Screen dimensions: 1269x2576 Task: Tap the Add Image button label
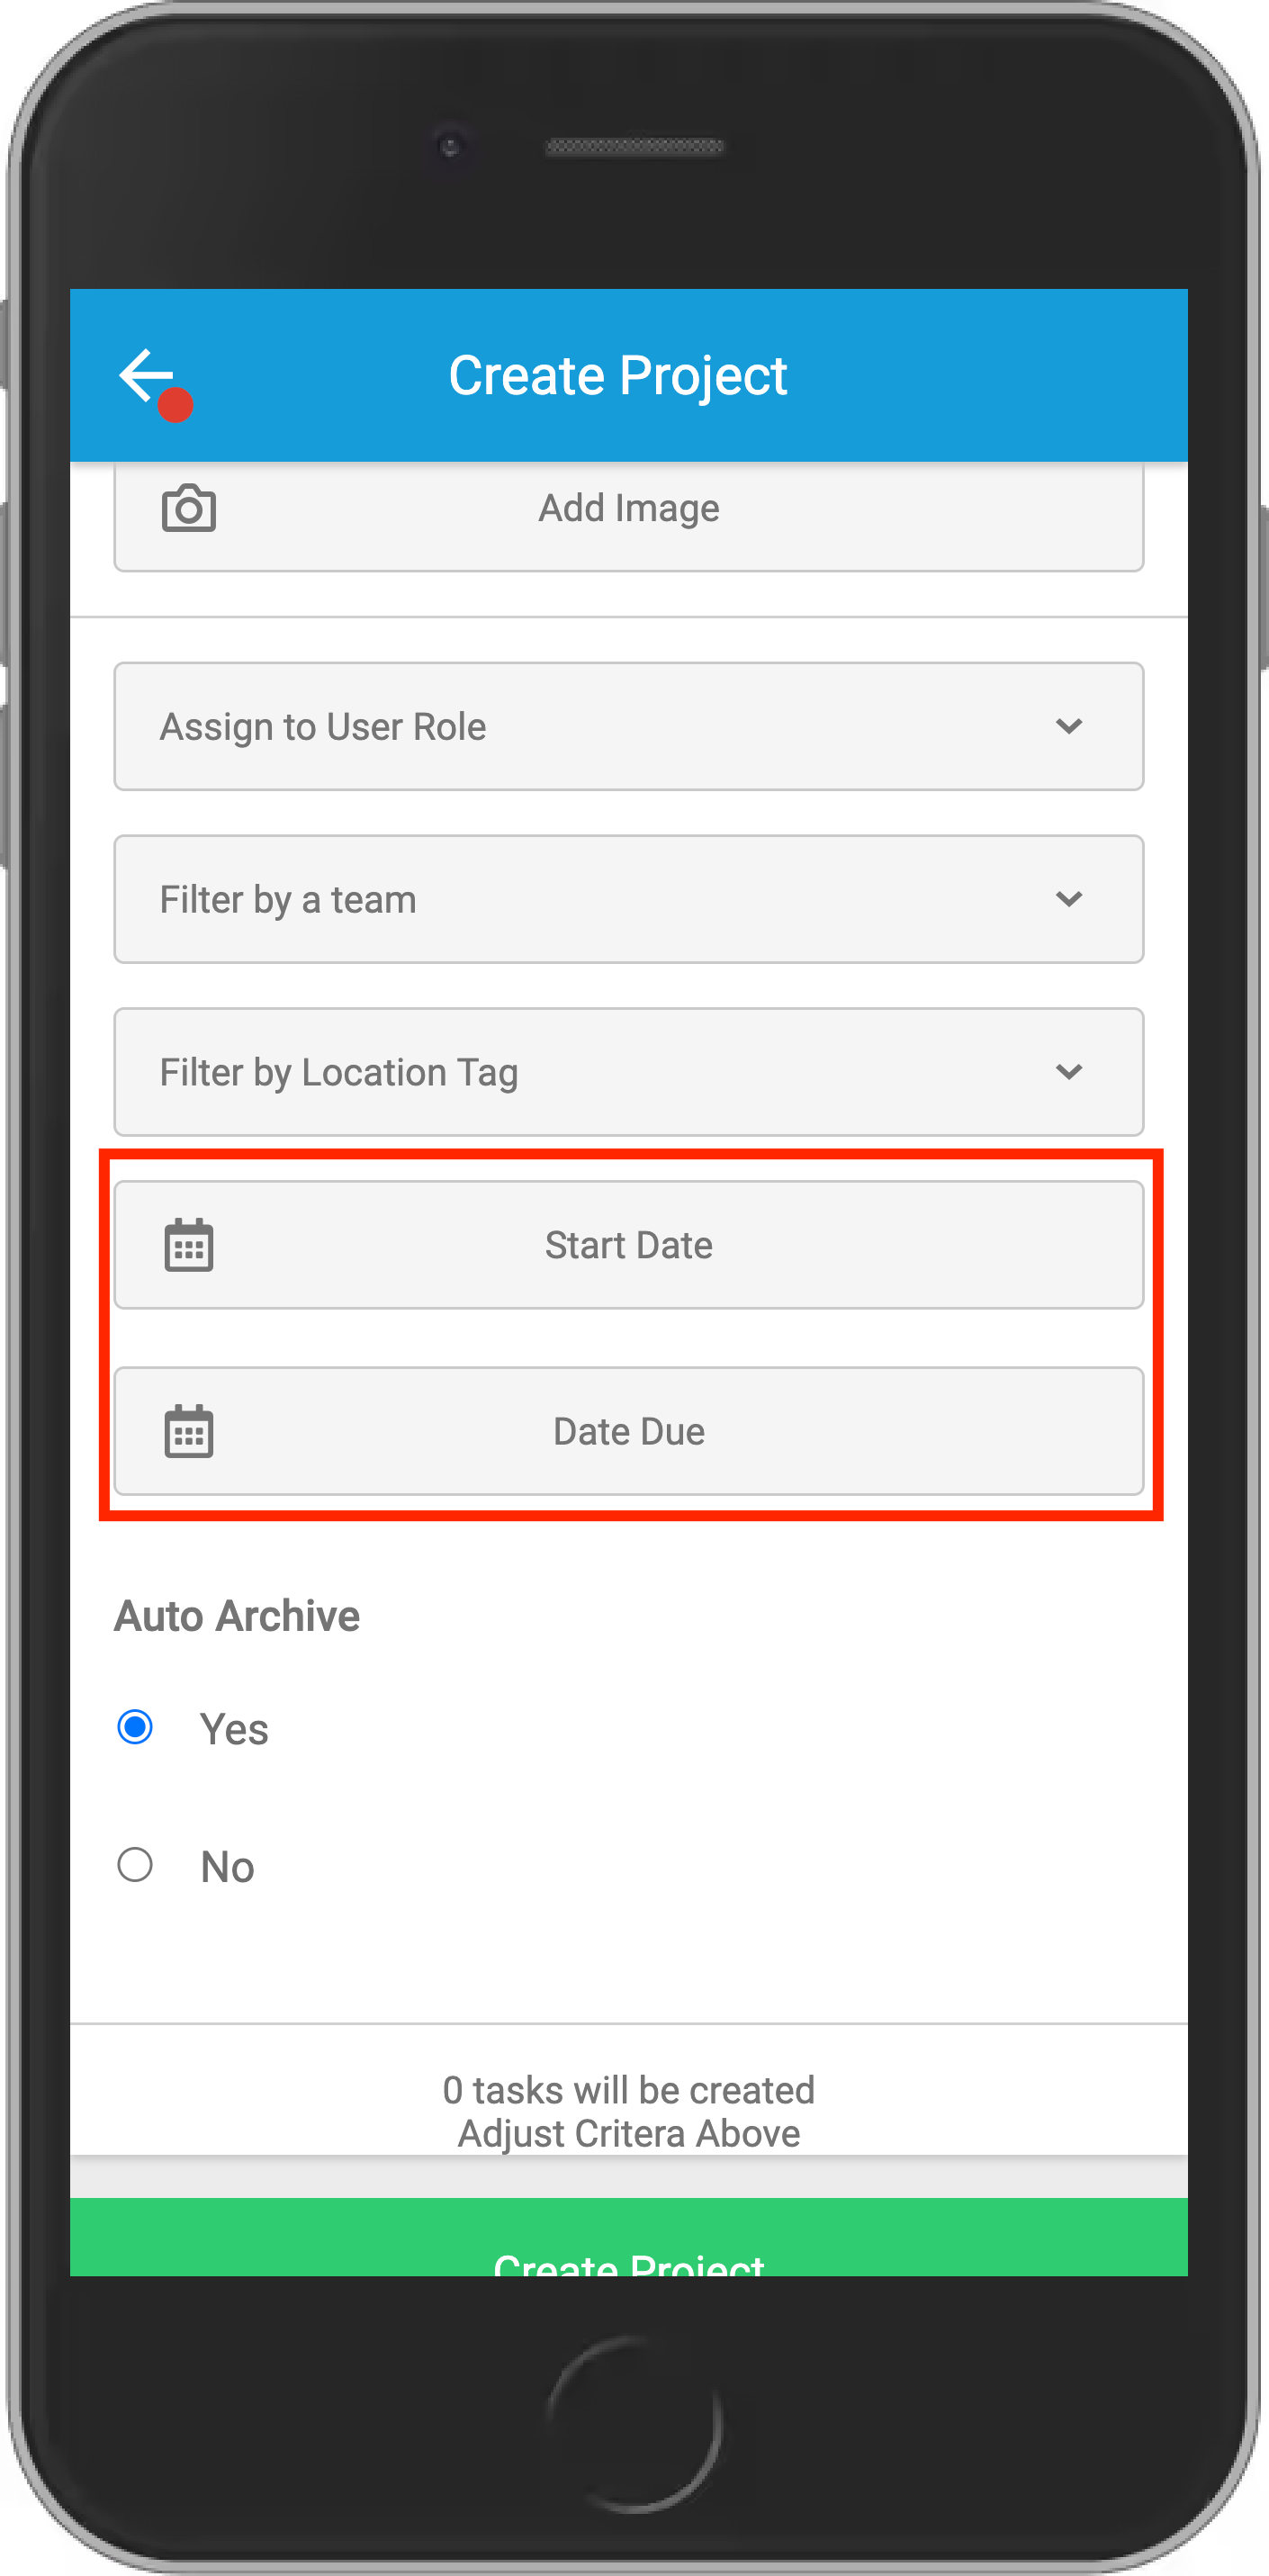[629, 508]
